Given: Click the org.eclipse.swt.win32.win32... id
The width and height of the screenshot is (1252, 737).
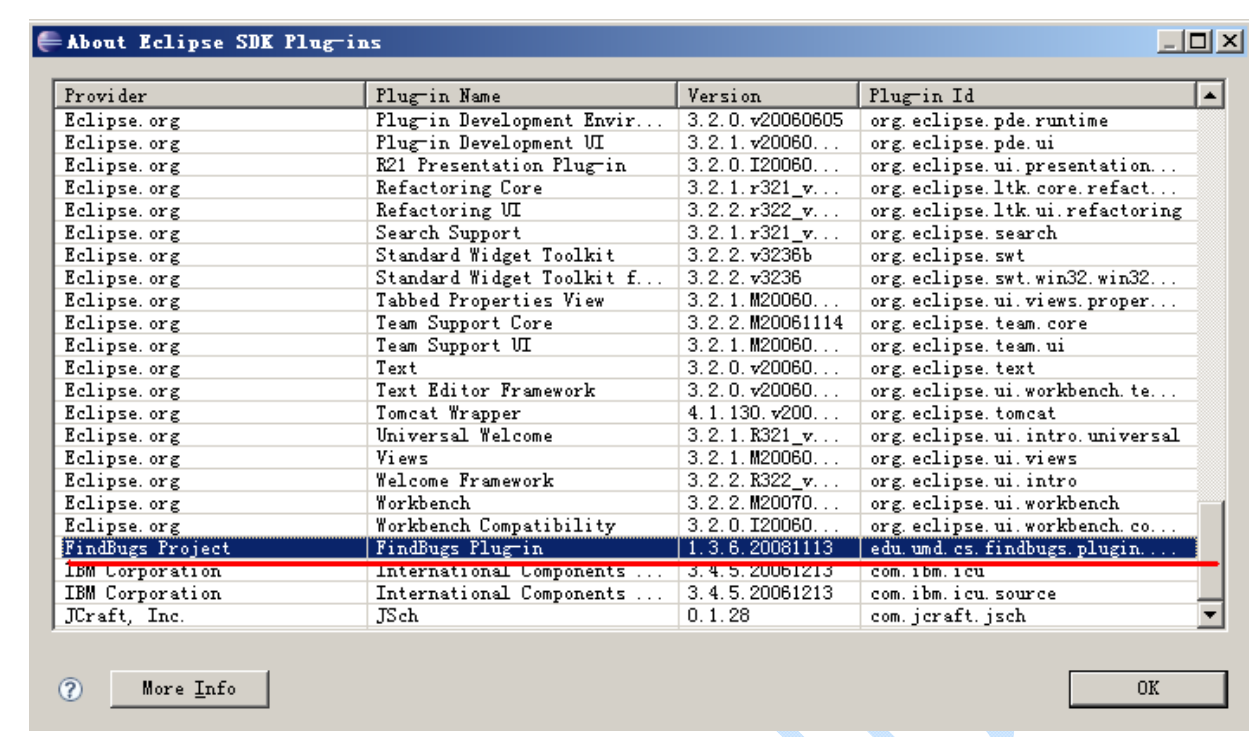Looking at the screenshot, I should tap(1023, 278).
